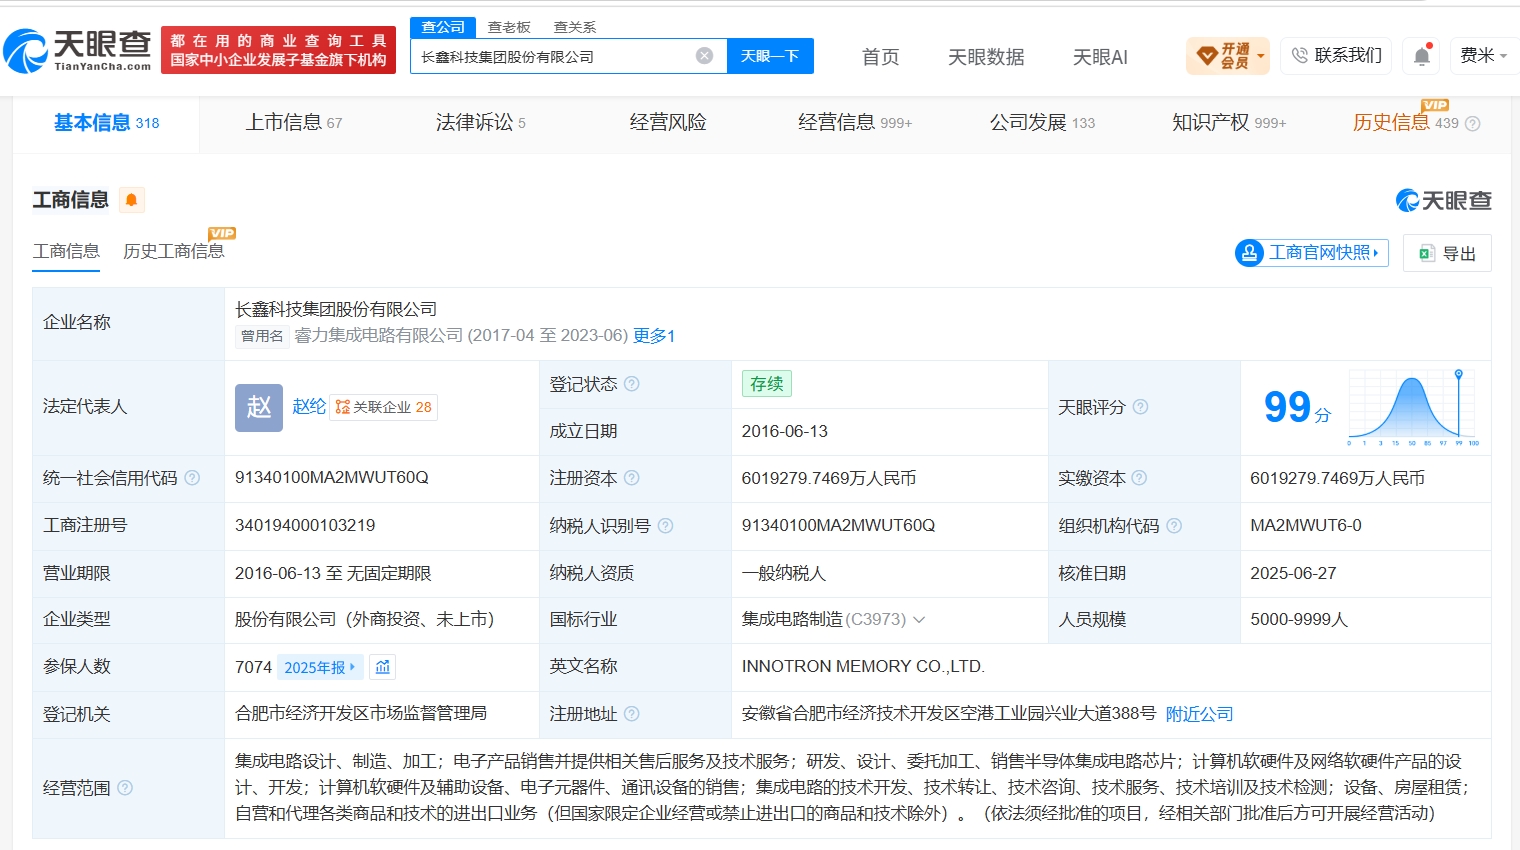Click the 导出 export button
Image resolution: width=1520 pixels, height=850 pixels.
point(1447,253)
